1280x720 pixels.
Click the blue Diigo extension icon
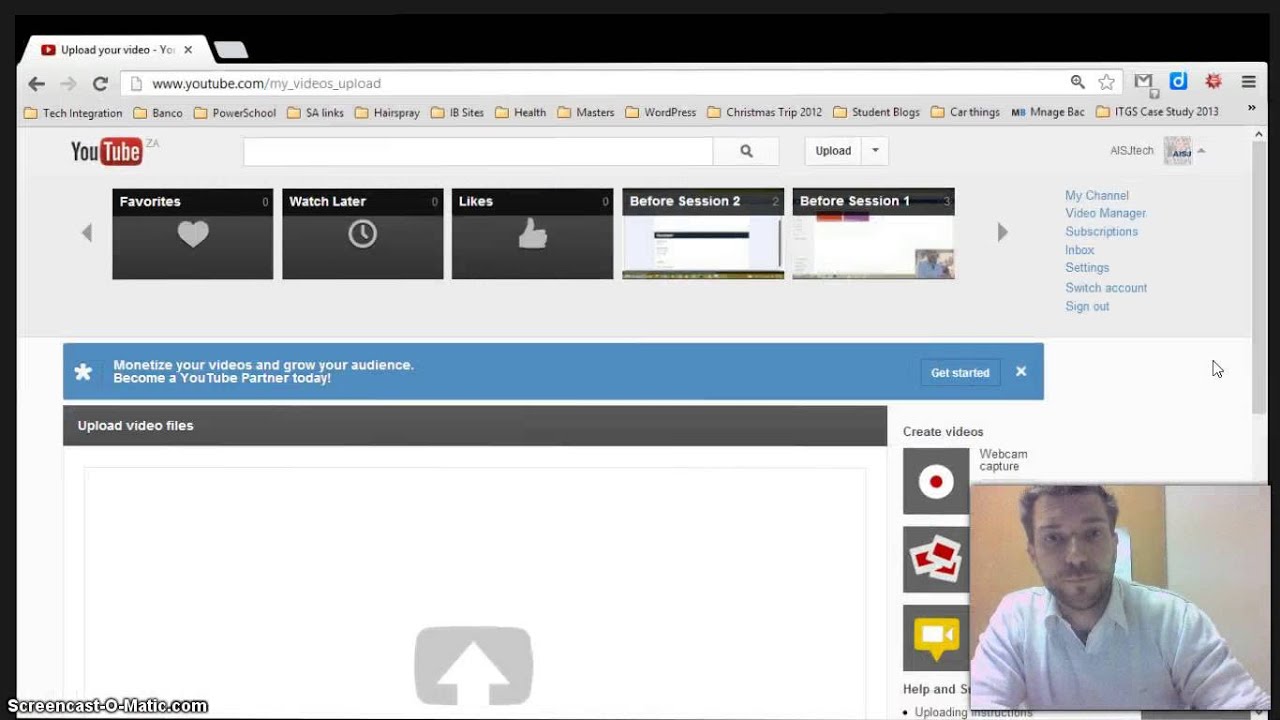(1178, 82)
